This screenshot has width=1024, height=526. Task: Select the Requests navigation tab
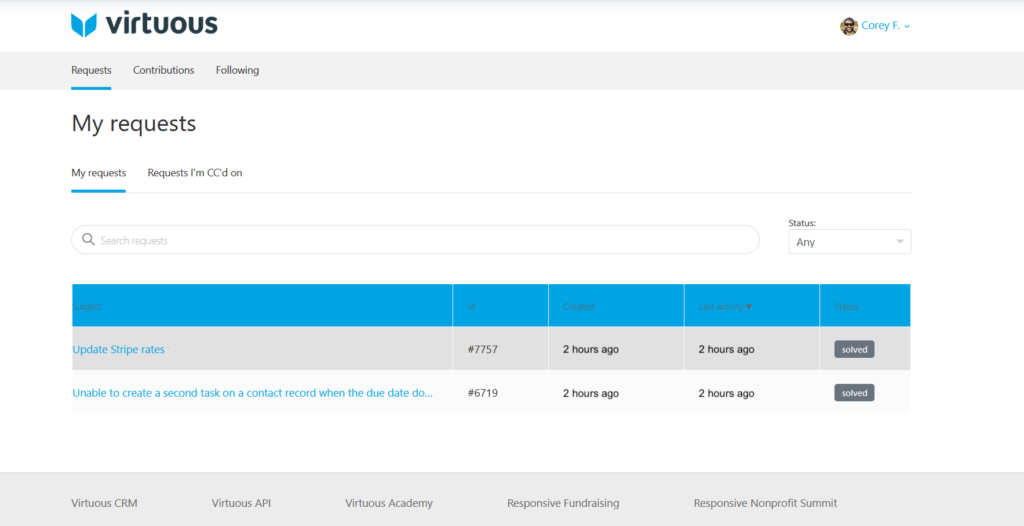91,70
